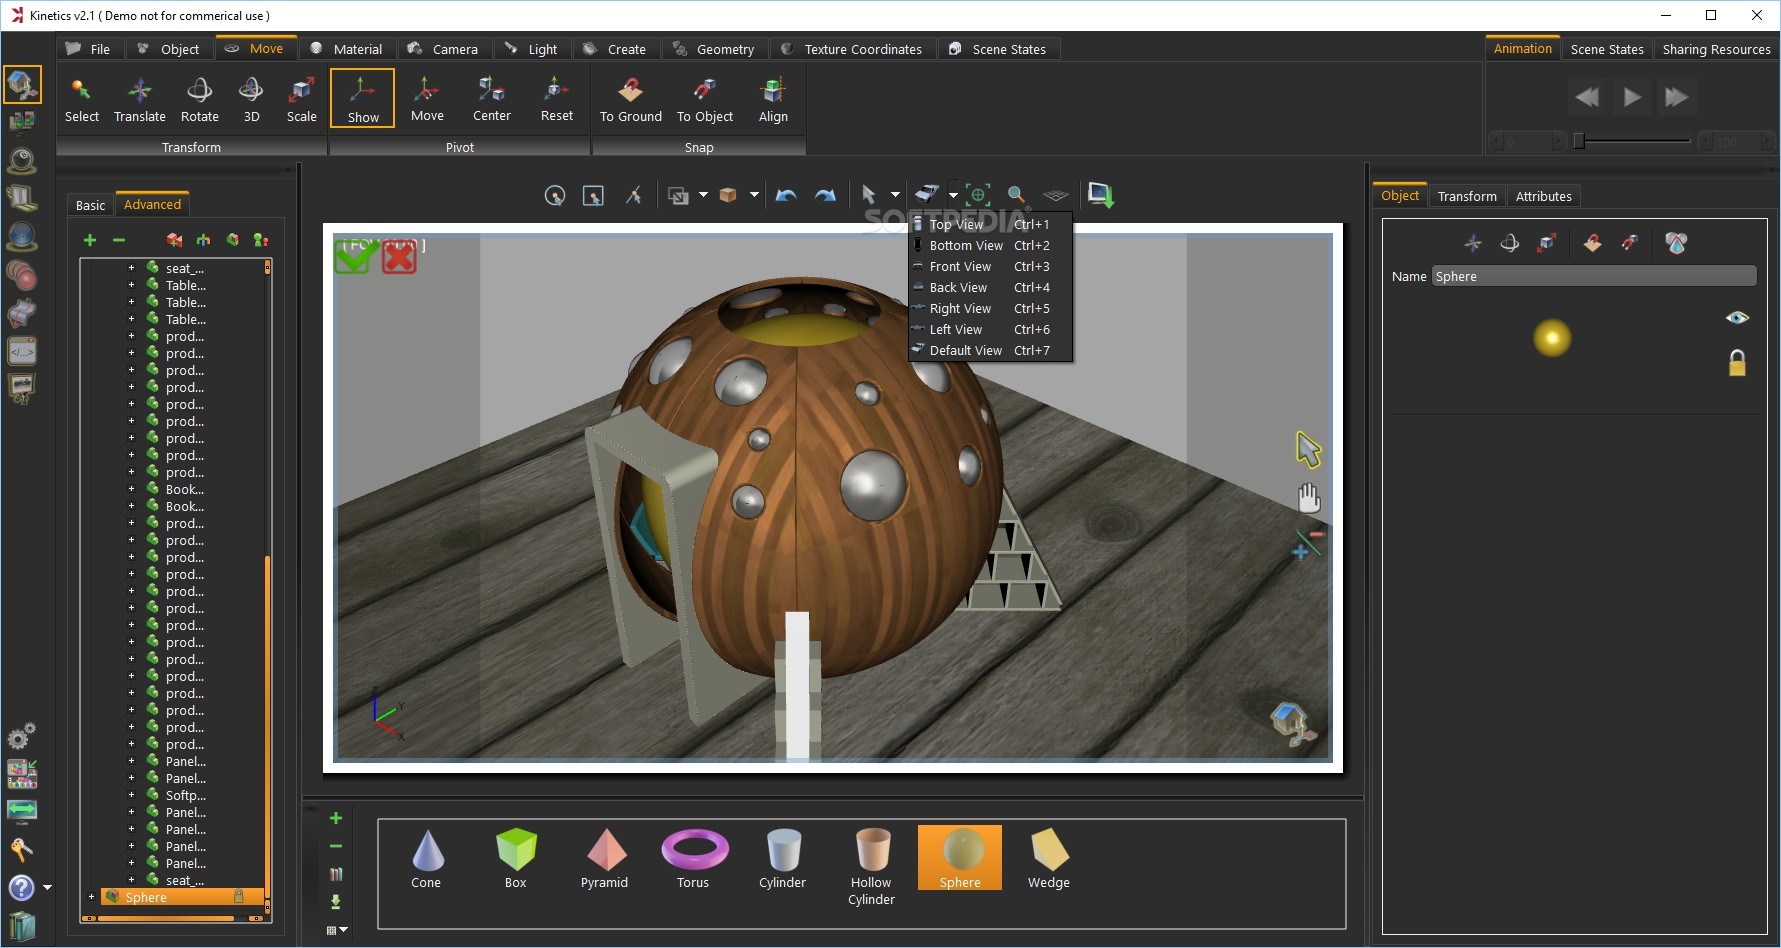This screenshot has width=1781, height=948.
Task: Snap object To Ground
Action: (x=631, y=100)
